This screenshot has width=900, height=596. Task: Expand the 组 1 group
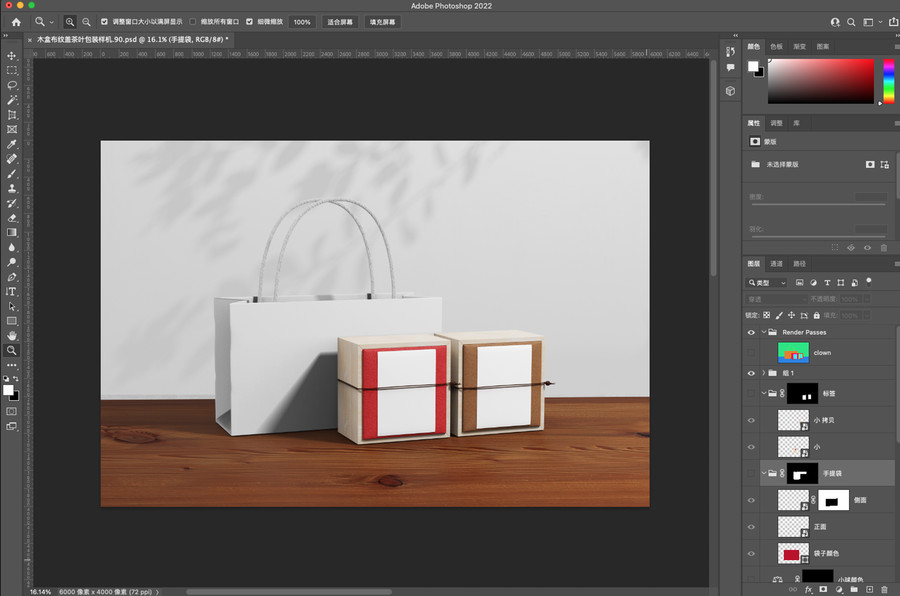pos(763,373)
